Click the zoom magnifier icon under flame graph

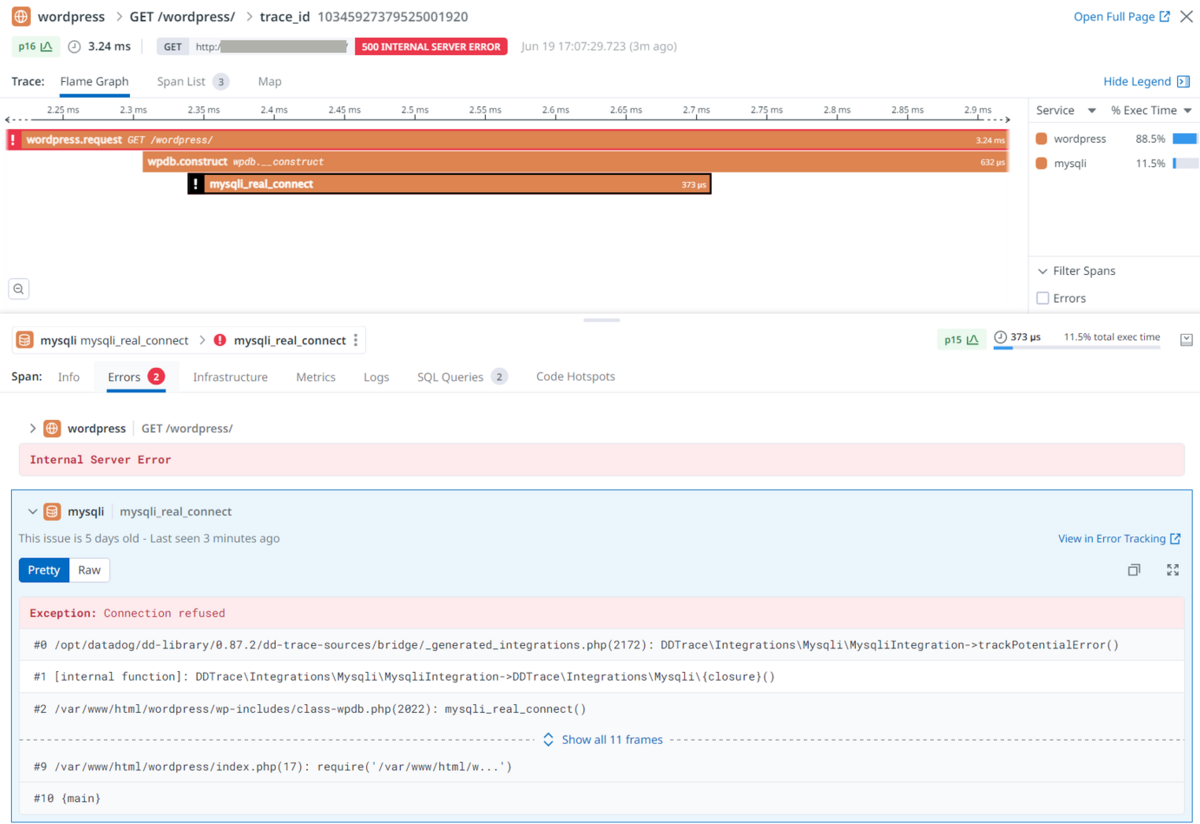point(19,289)
